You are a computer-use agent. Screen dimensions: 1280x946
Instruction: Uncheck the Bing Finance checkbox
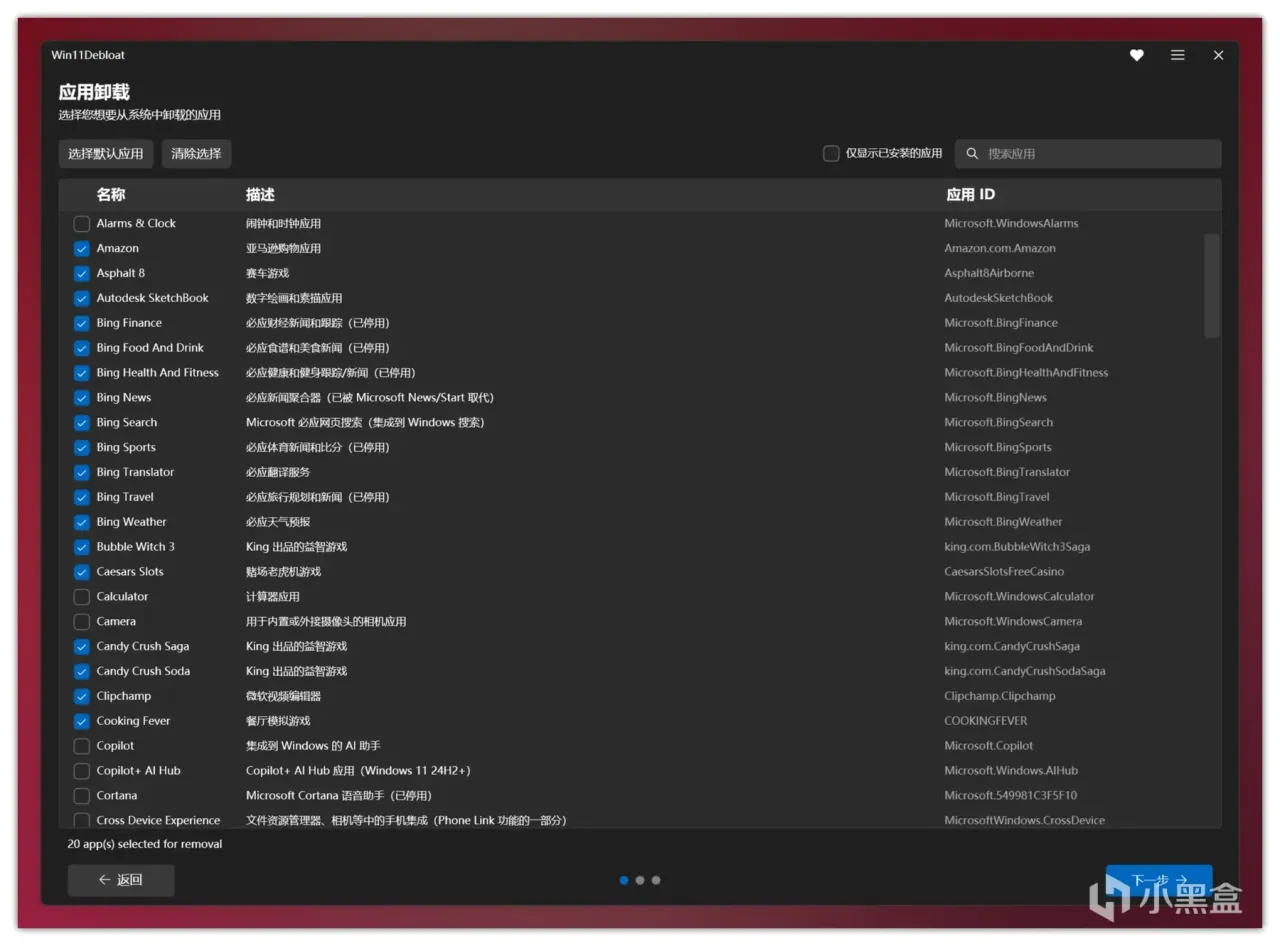[x=82, y=323]
